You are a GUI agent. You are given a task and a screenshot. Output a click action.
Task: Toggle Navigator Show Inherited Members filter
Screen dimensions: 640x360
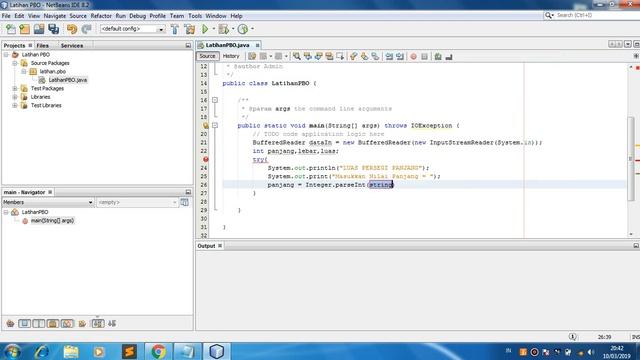click(x=10, y=323)
